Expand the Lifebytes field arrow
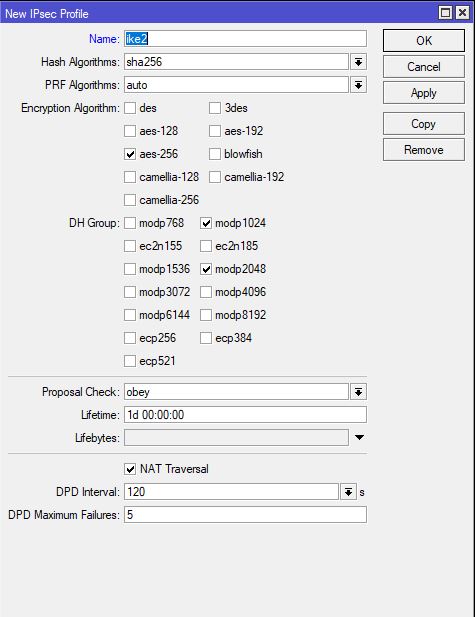Image resolution: width=475 pixels, height=617 pixels. coord(359,437)
